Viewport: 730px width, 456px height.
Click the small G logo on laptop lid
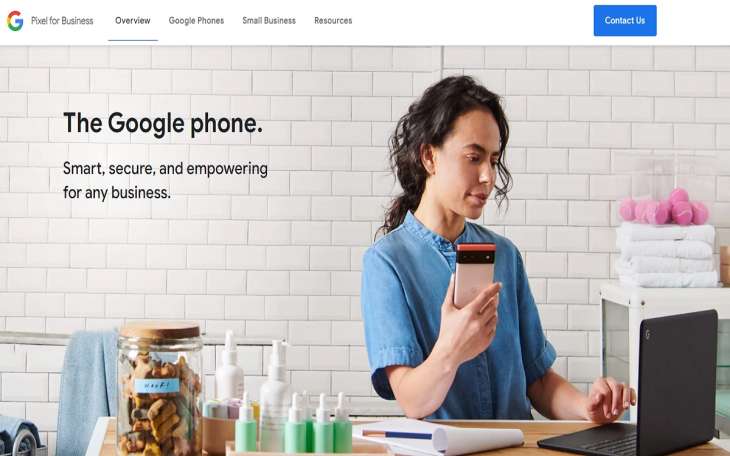tap(647, 334)
